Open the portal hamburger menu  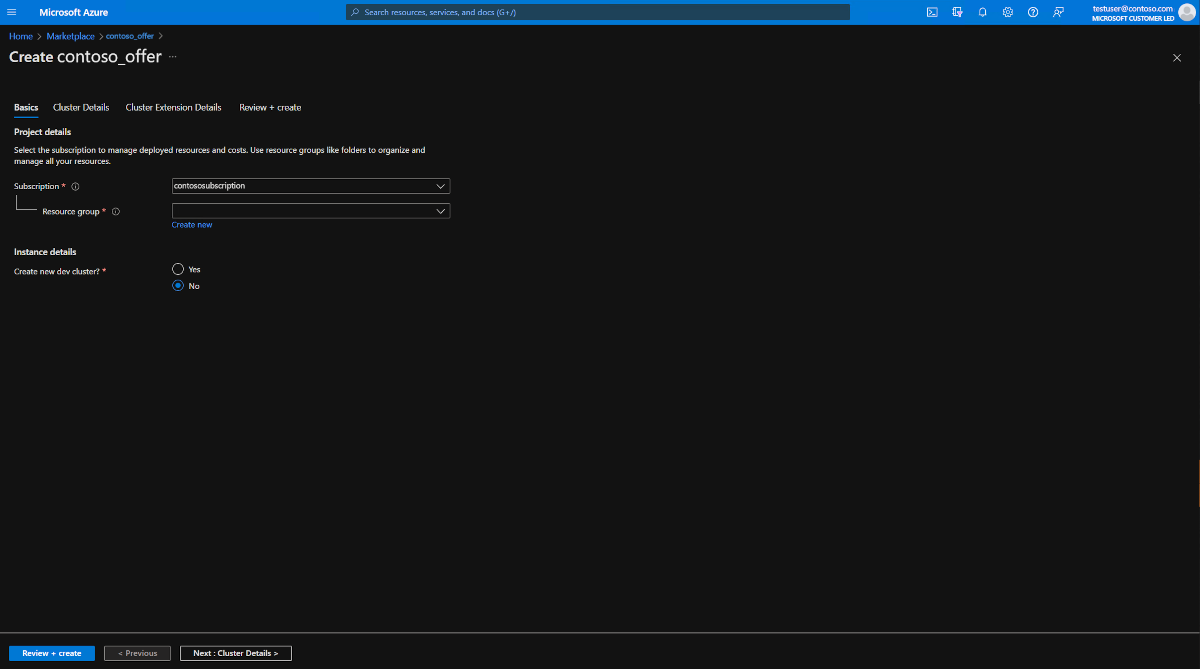pyautogui.click(x=11, y=12)
